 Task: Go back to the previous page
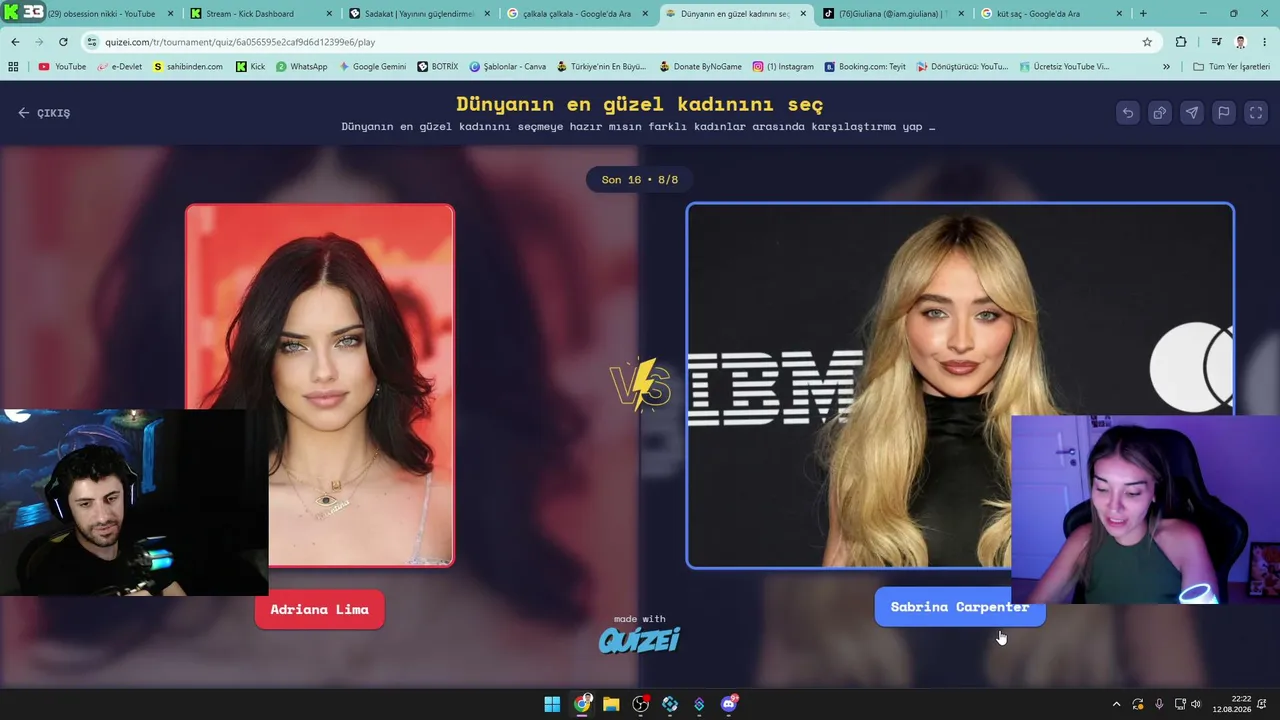15,42
